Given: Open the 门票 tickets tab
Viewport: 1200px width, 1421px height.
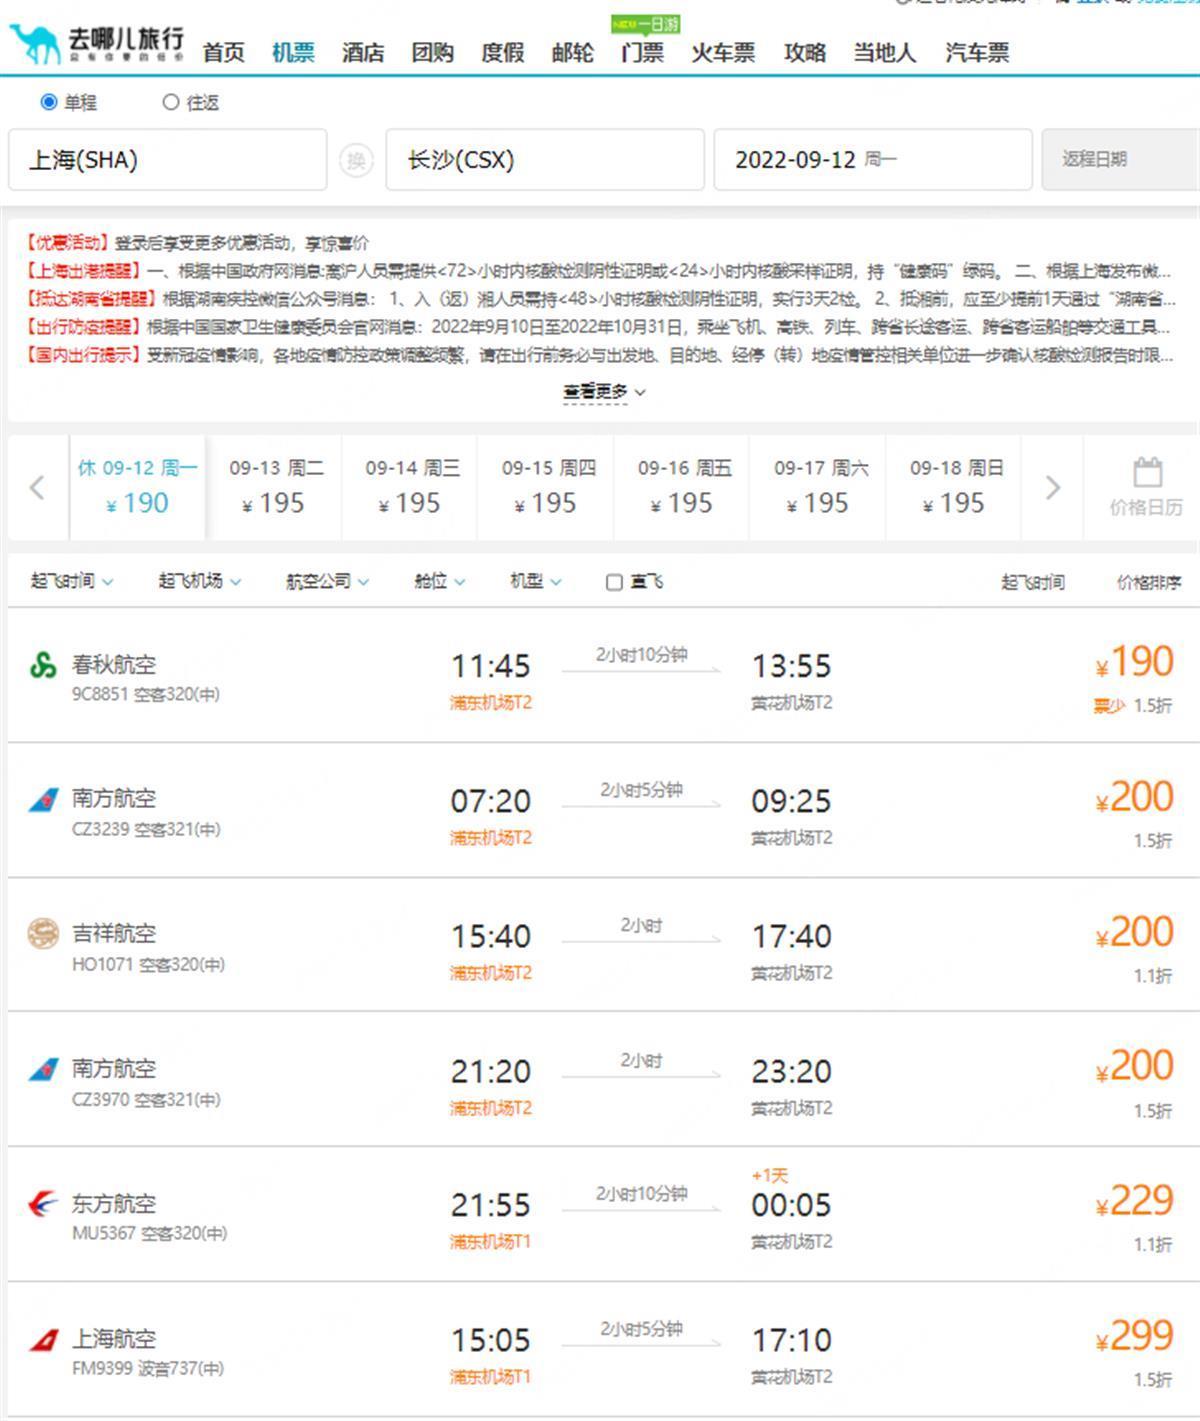Looking at the screenshot, I should point(643,52).
